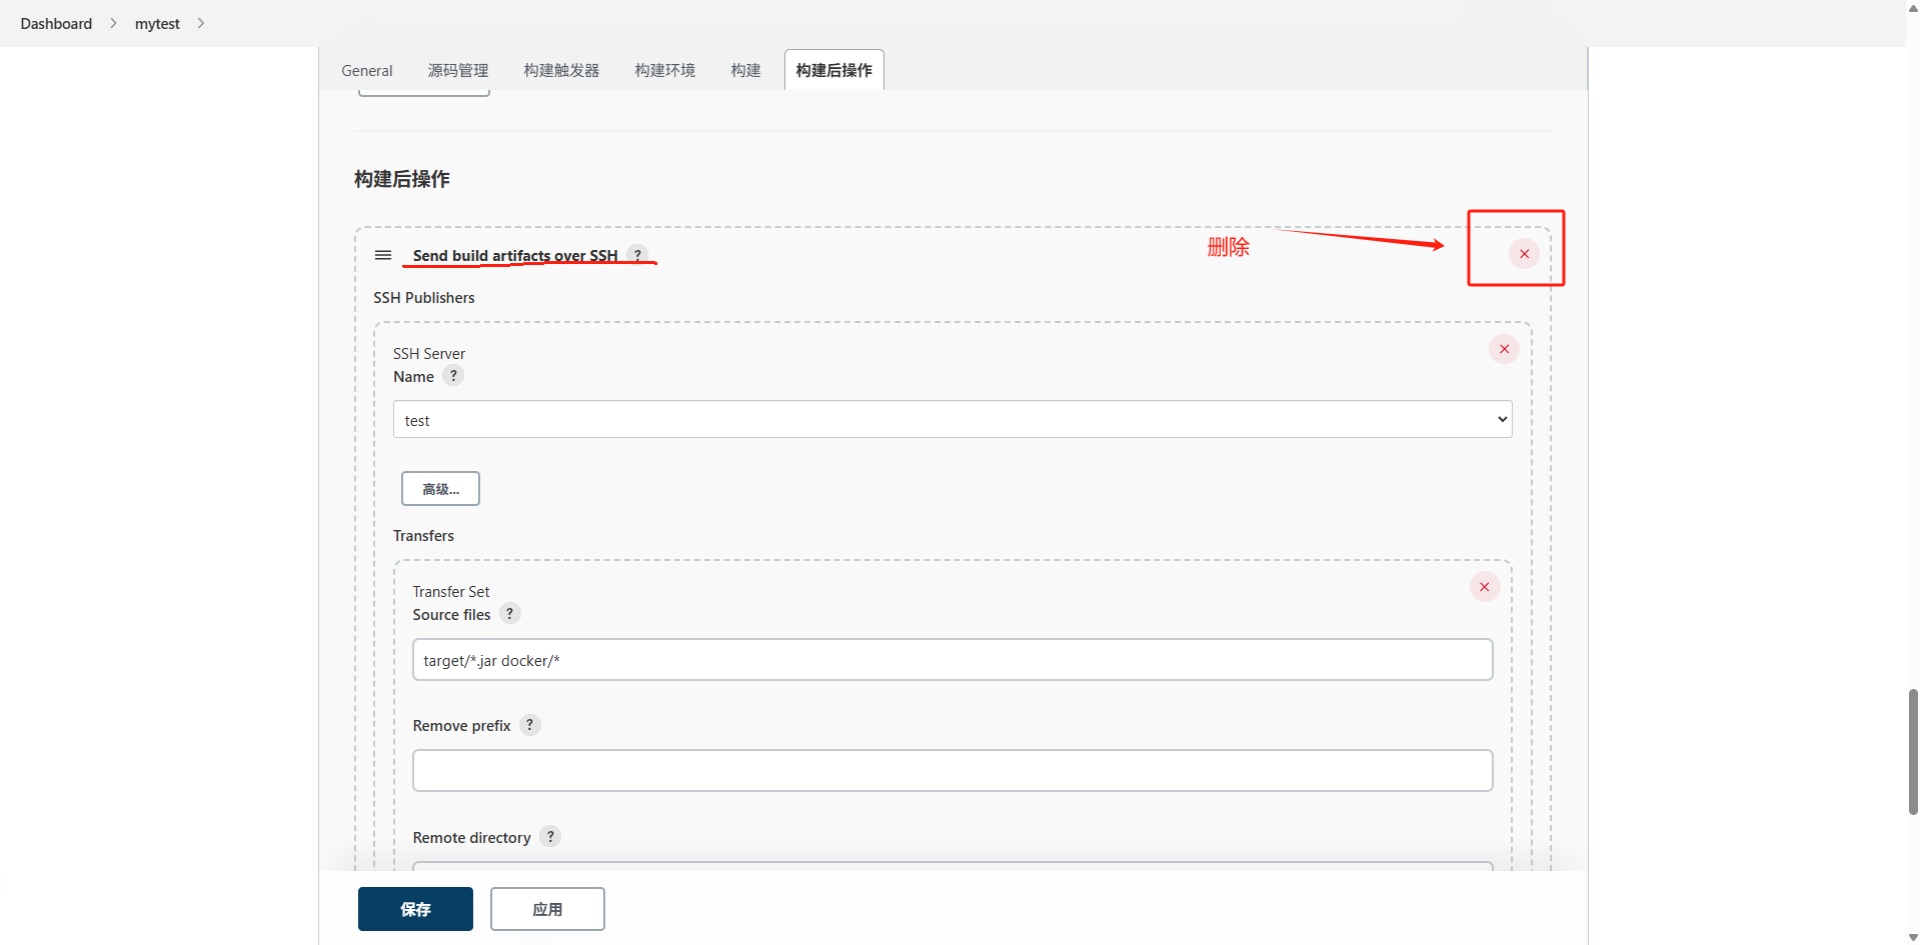Image resolution: width=1920 pixels, height=945 pixels.
Task: Go to the Dashboard breadcrumb link
Action: pos(56,23)
